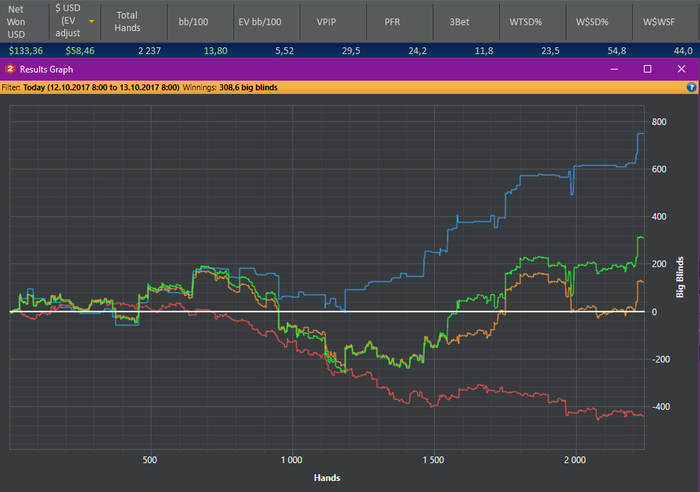Close the Results Graph window
This screenshot has height=492, width=700.
pos(681,69)
